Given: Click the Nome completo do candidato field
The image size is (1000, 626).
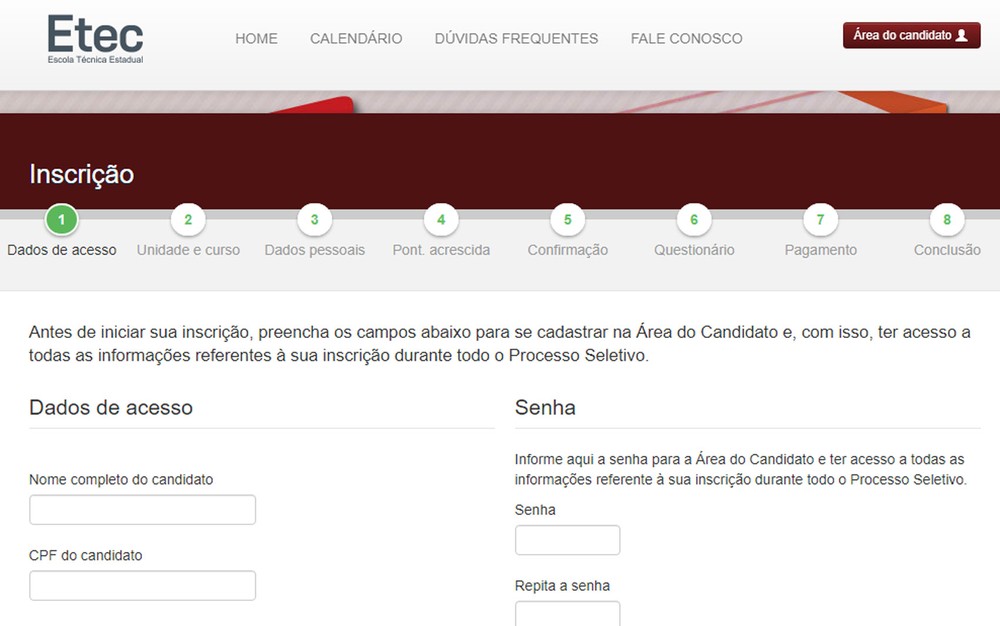Looking at the screenshot, I should pyautogui.click(x=142, y=510).
